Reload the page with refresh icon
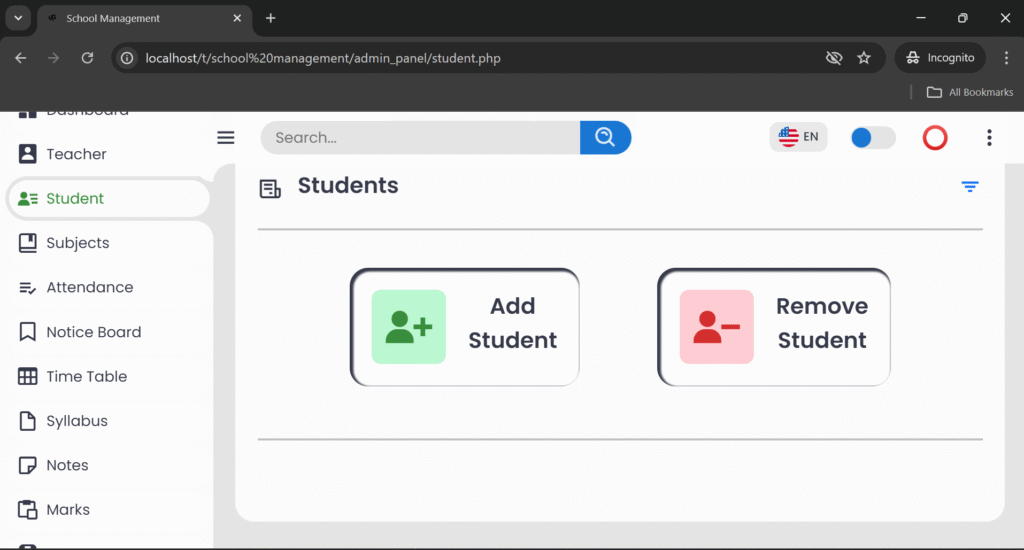This screenshot has height=550, width=1024. 88,58
